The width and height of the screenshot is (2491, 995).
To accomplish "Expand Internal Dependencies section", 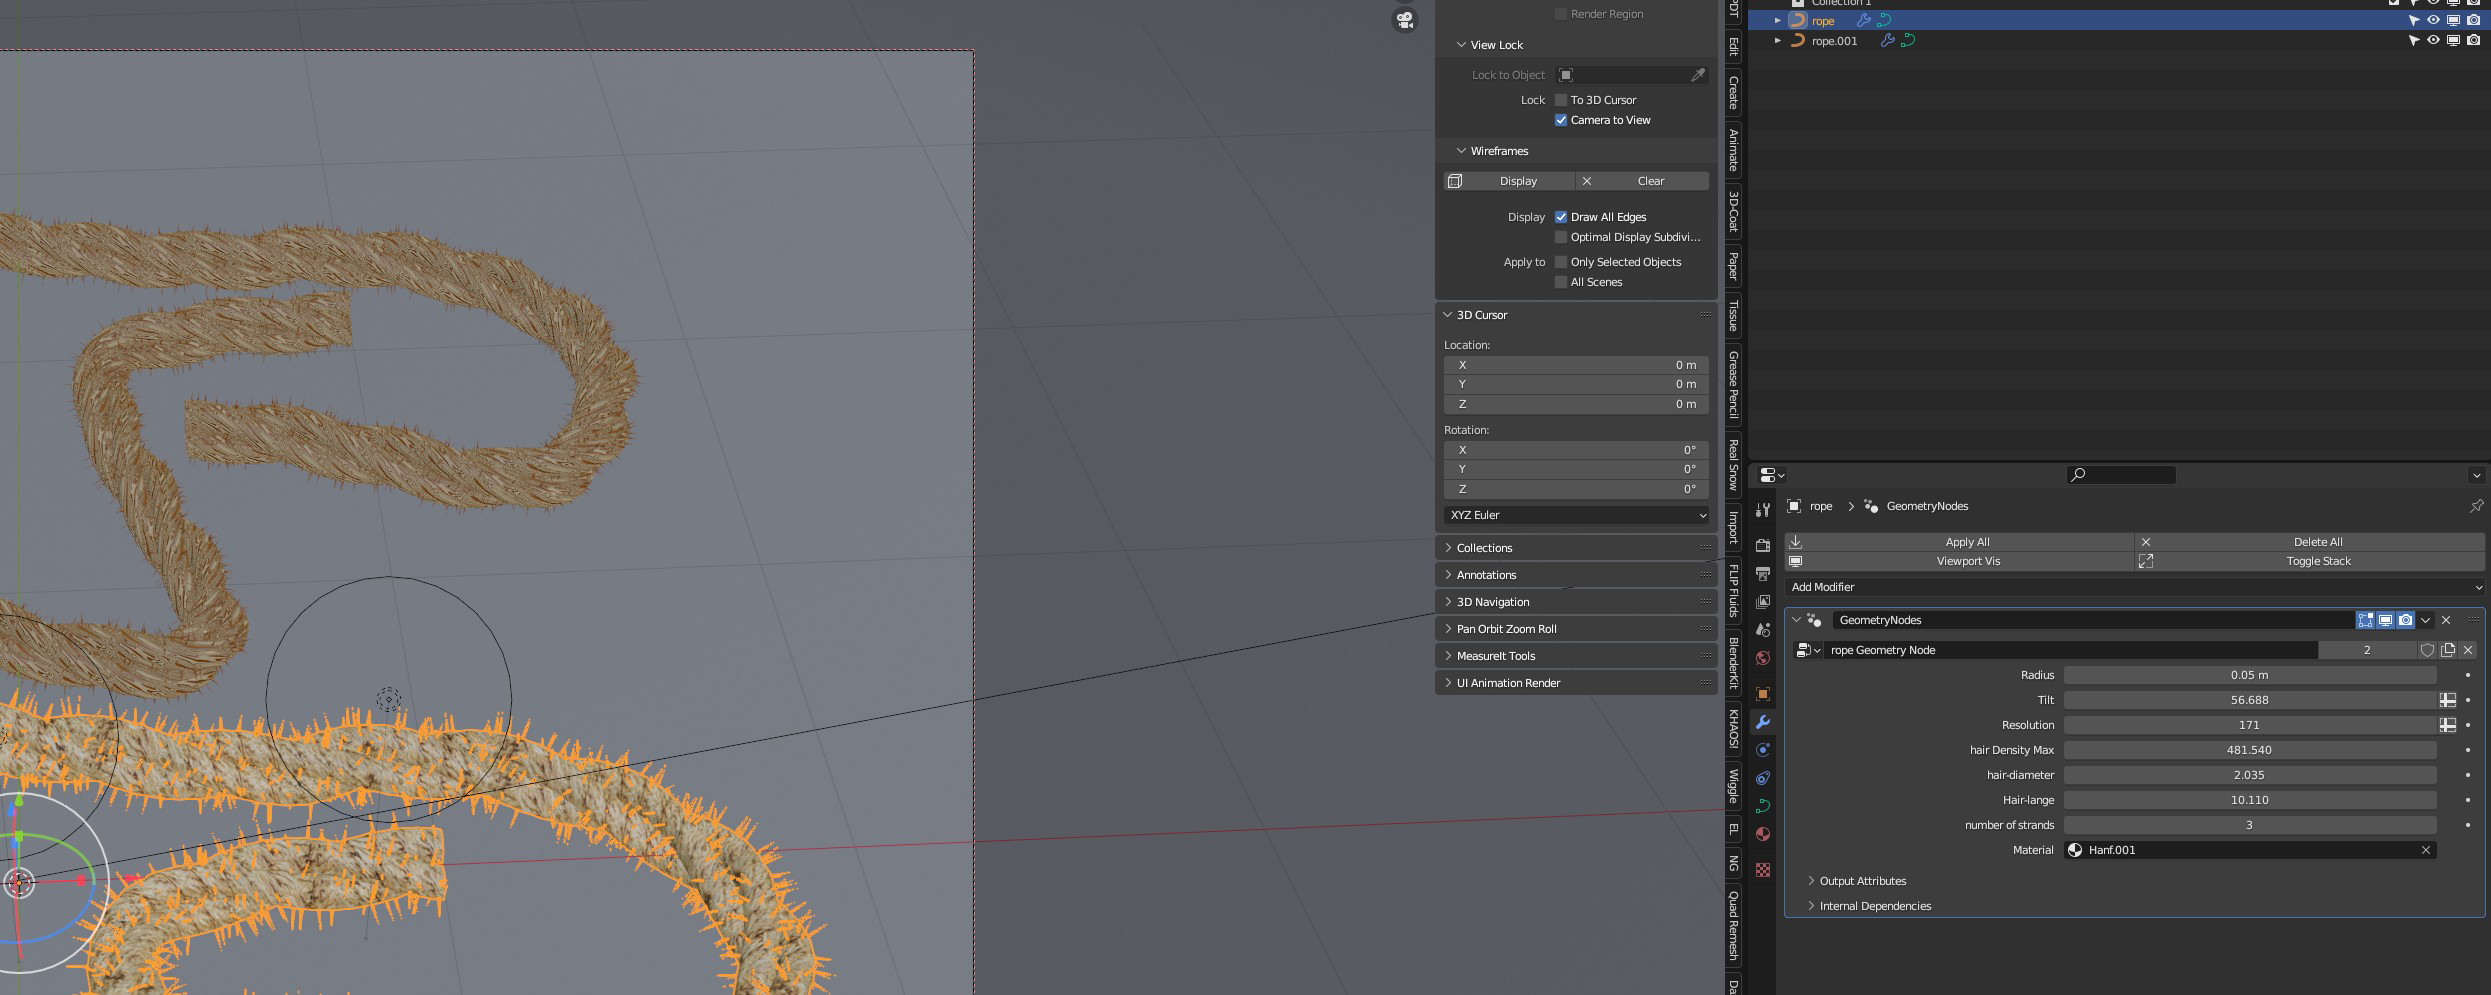I will tap(1811, 906).
